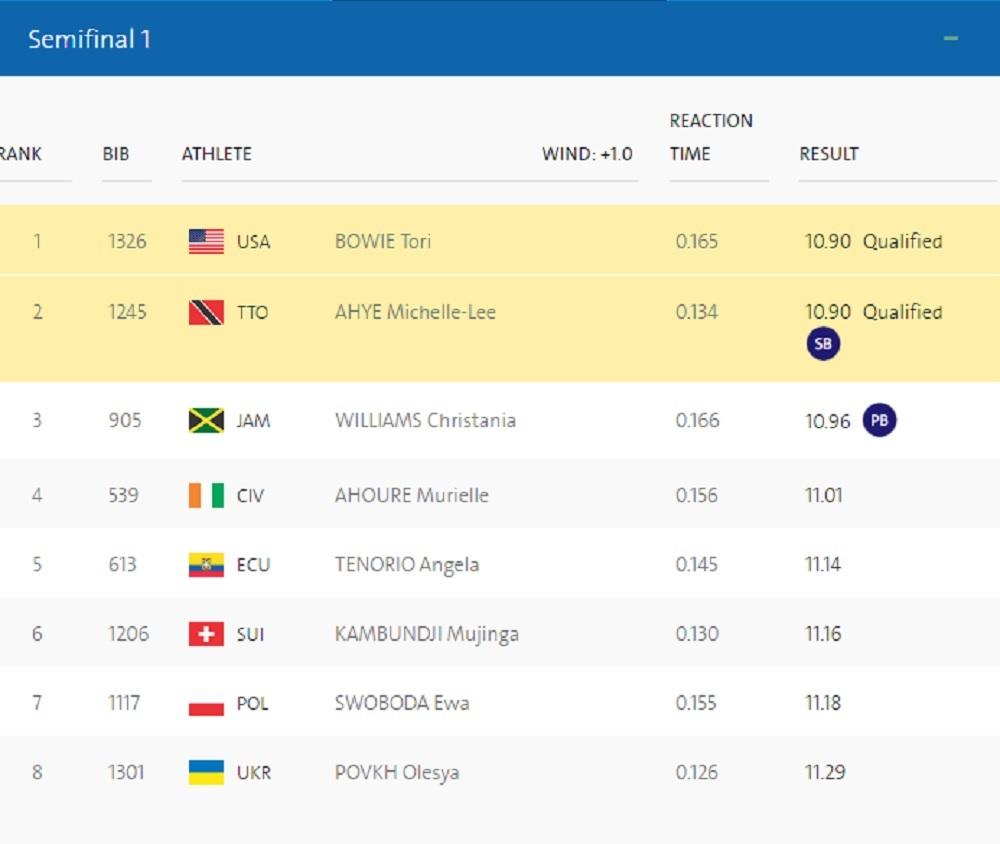
Task: Click the RESULT column header
Action: coord(829,154)
